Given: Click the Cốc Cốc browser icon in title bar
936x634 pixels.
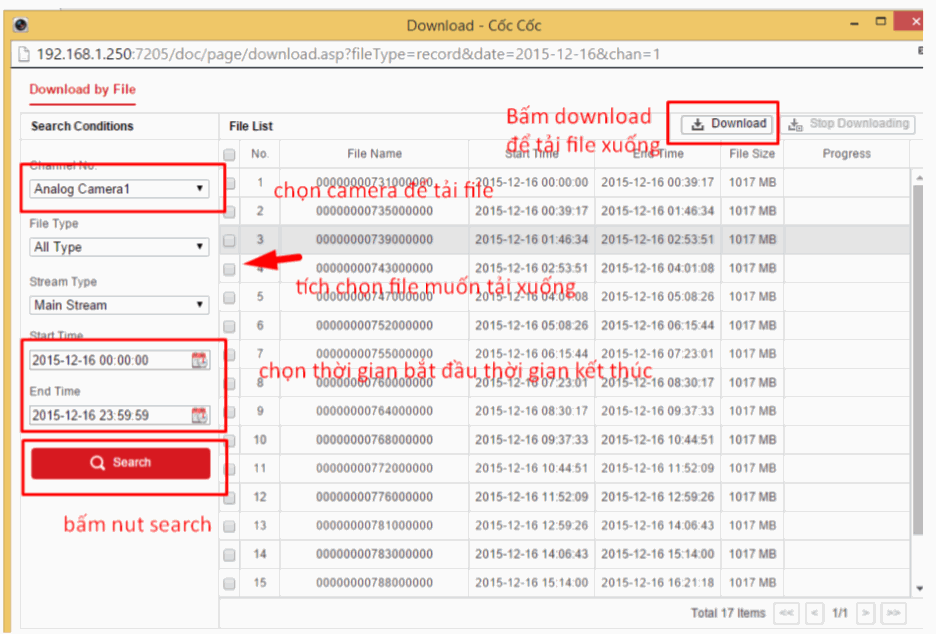Looking at the screenshot, I should 20,24.
